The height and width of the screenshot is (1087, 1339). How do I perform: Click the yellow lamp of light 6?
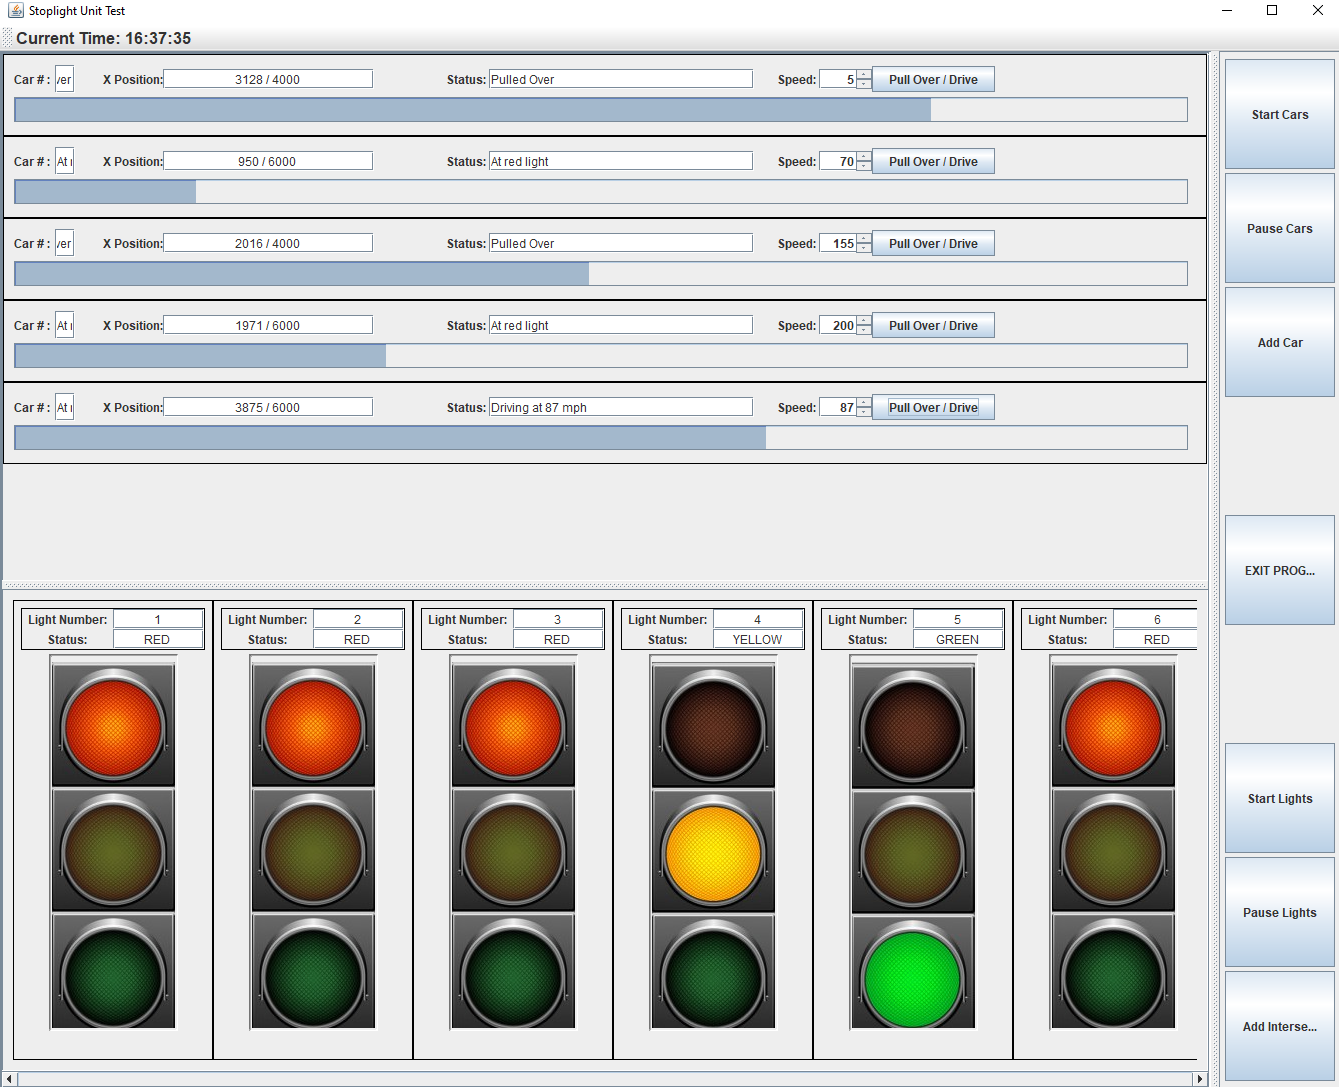[x=1113, y=851]
